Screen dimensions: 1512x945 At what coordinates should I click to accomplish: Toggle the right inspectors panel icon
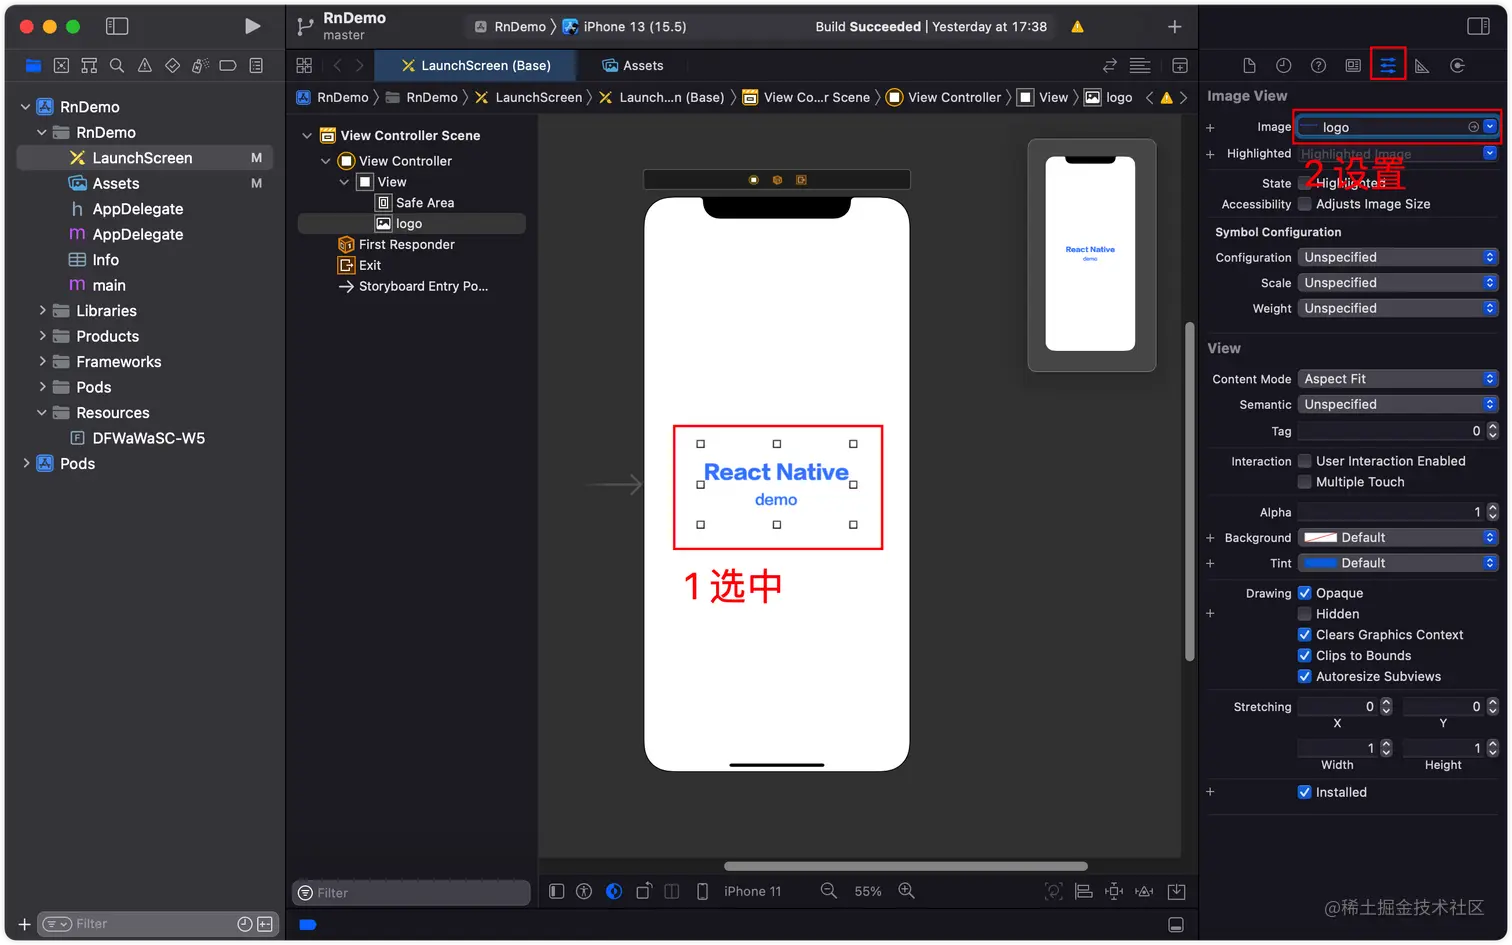point(1478,26)
